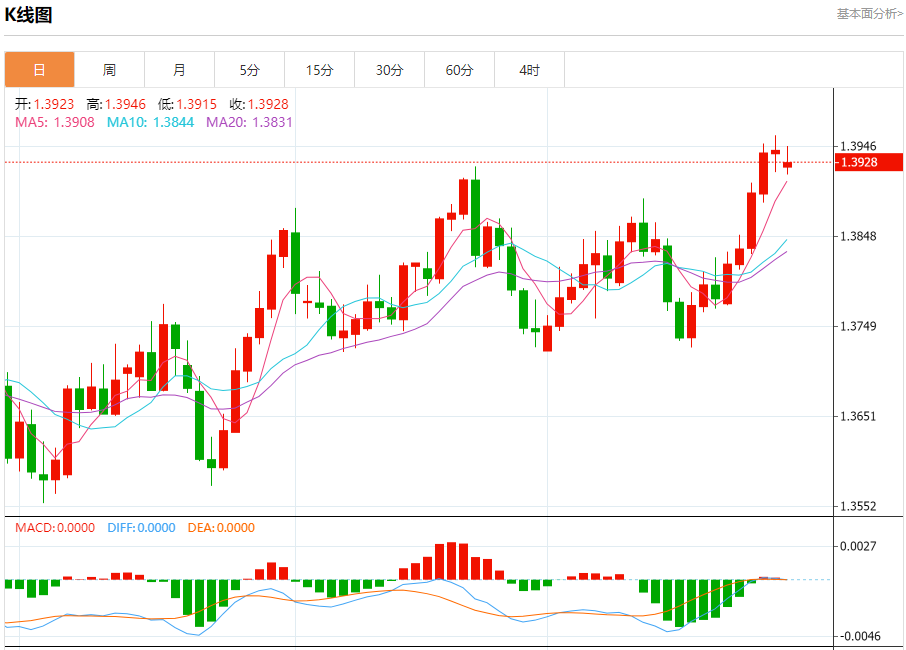This screenshot has width=906, height=650.
Task: Open the 60分 interval tab
Action: (x=459, y=70)
